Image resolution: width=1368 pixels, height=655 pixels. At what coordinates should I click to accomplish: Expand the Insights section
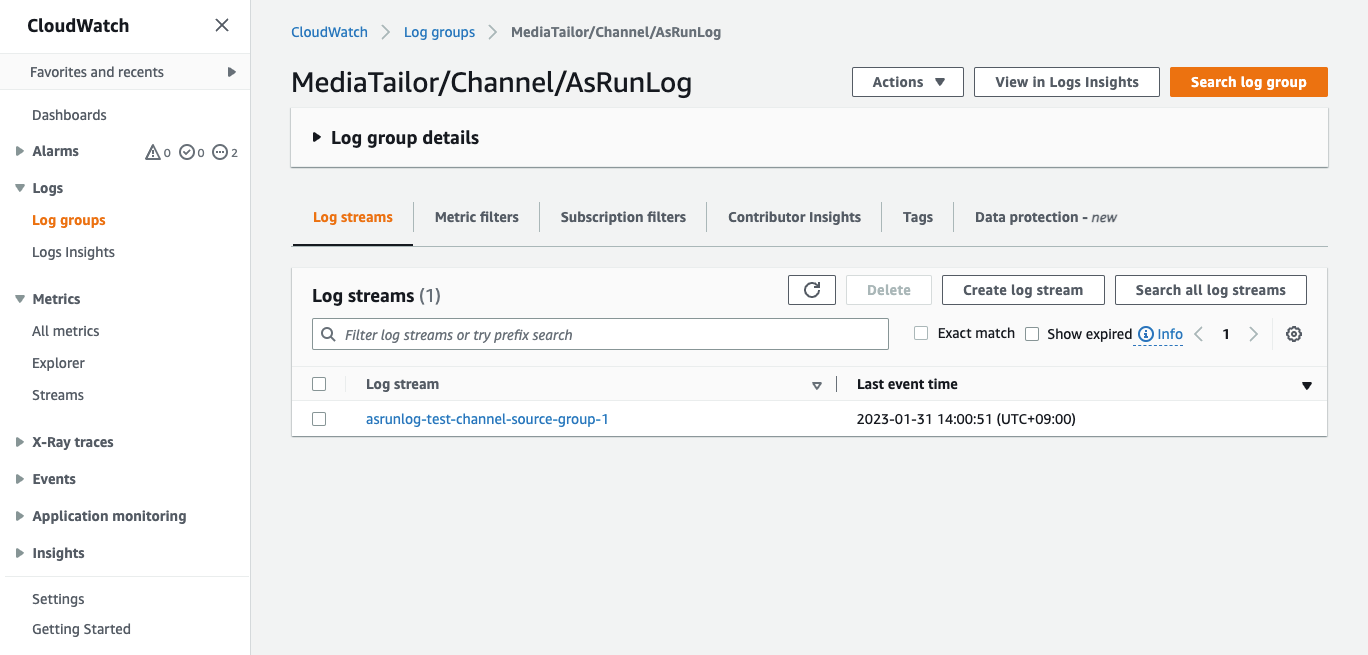[19, 553]
